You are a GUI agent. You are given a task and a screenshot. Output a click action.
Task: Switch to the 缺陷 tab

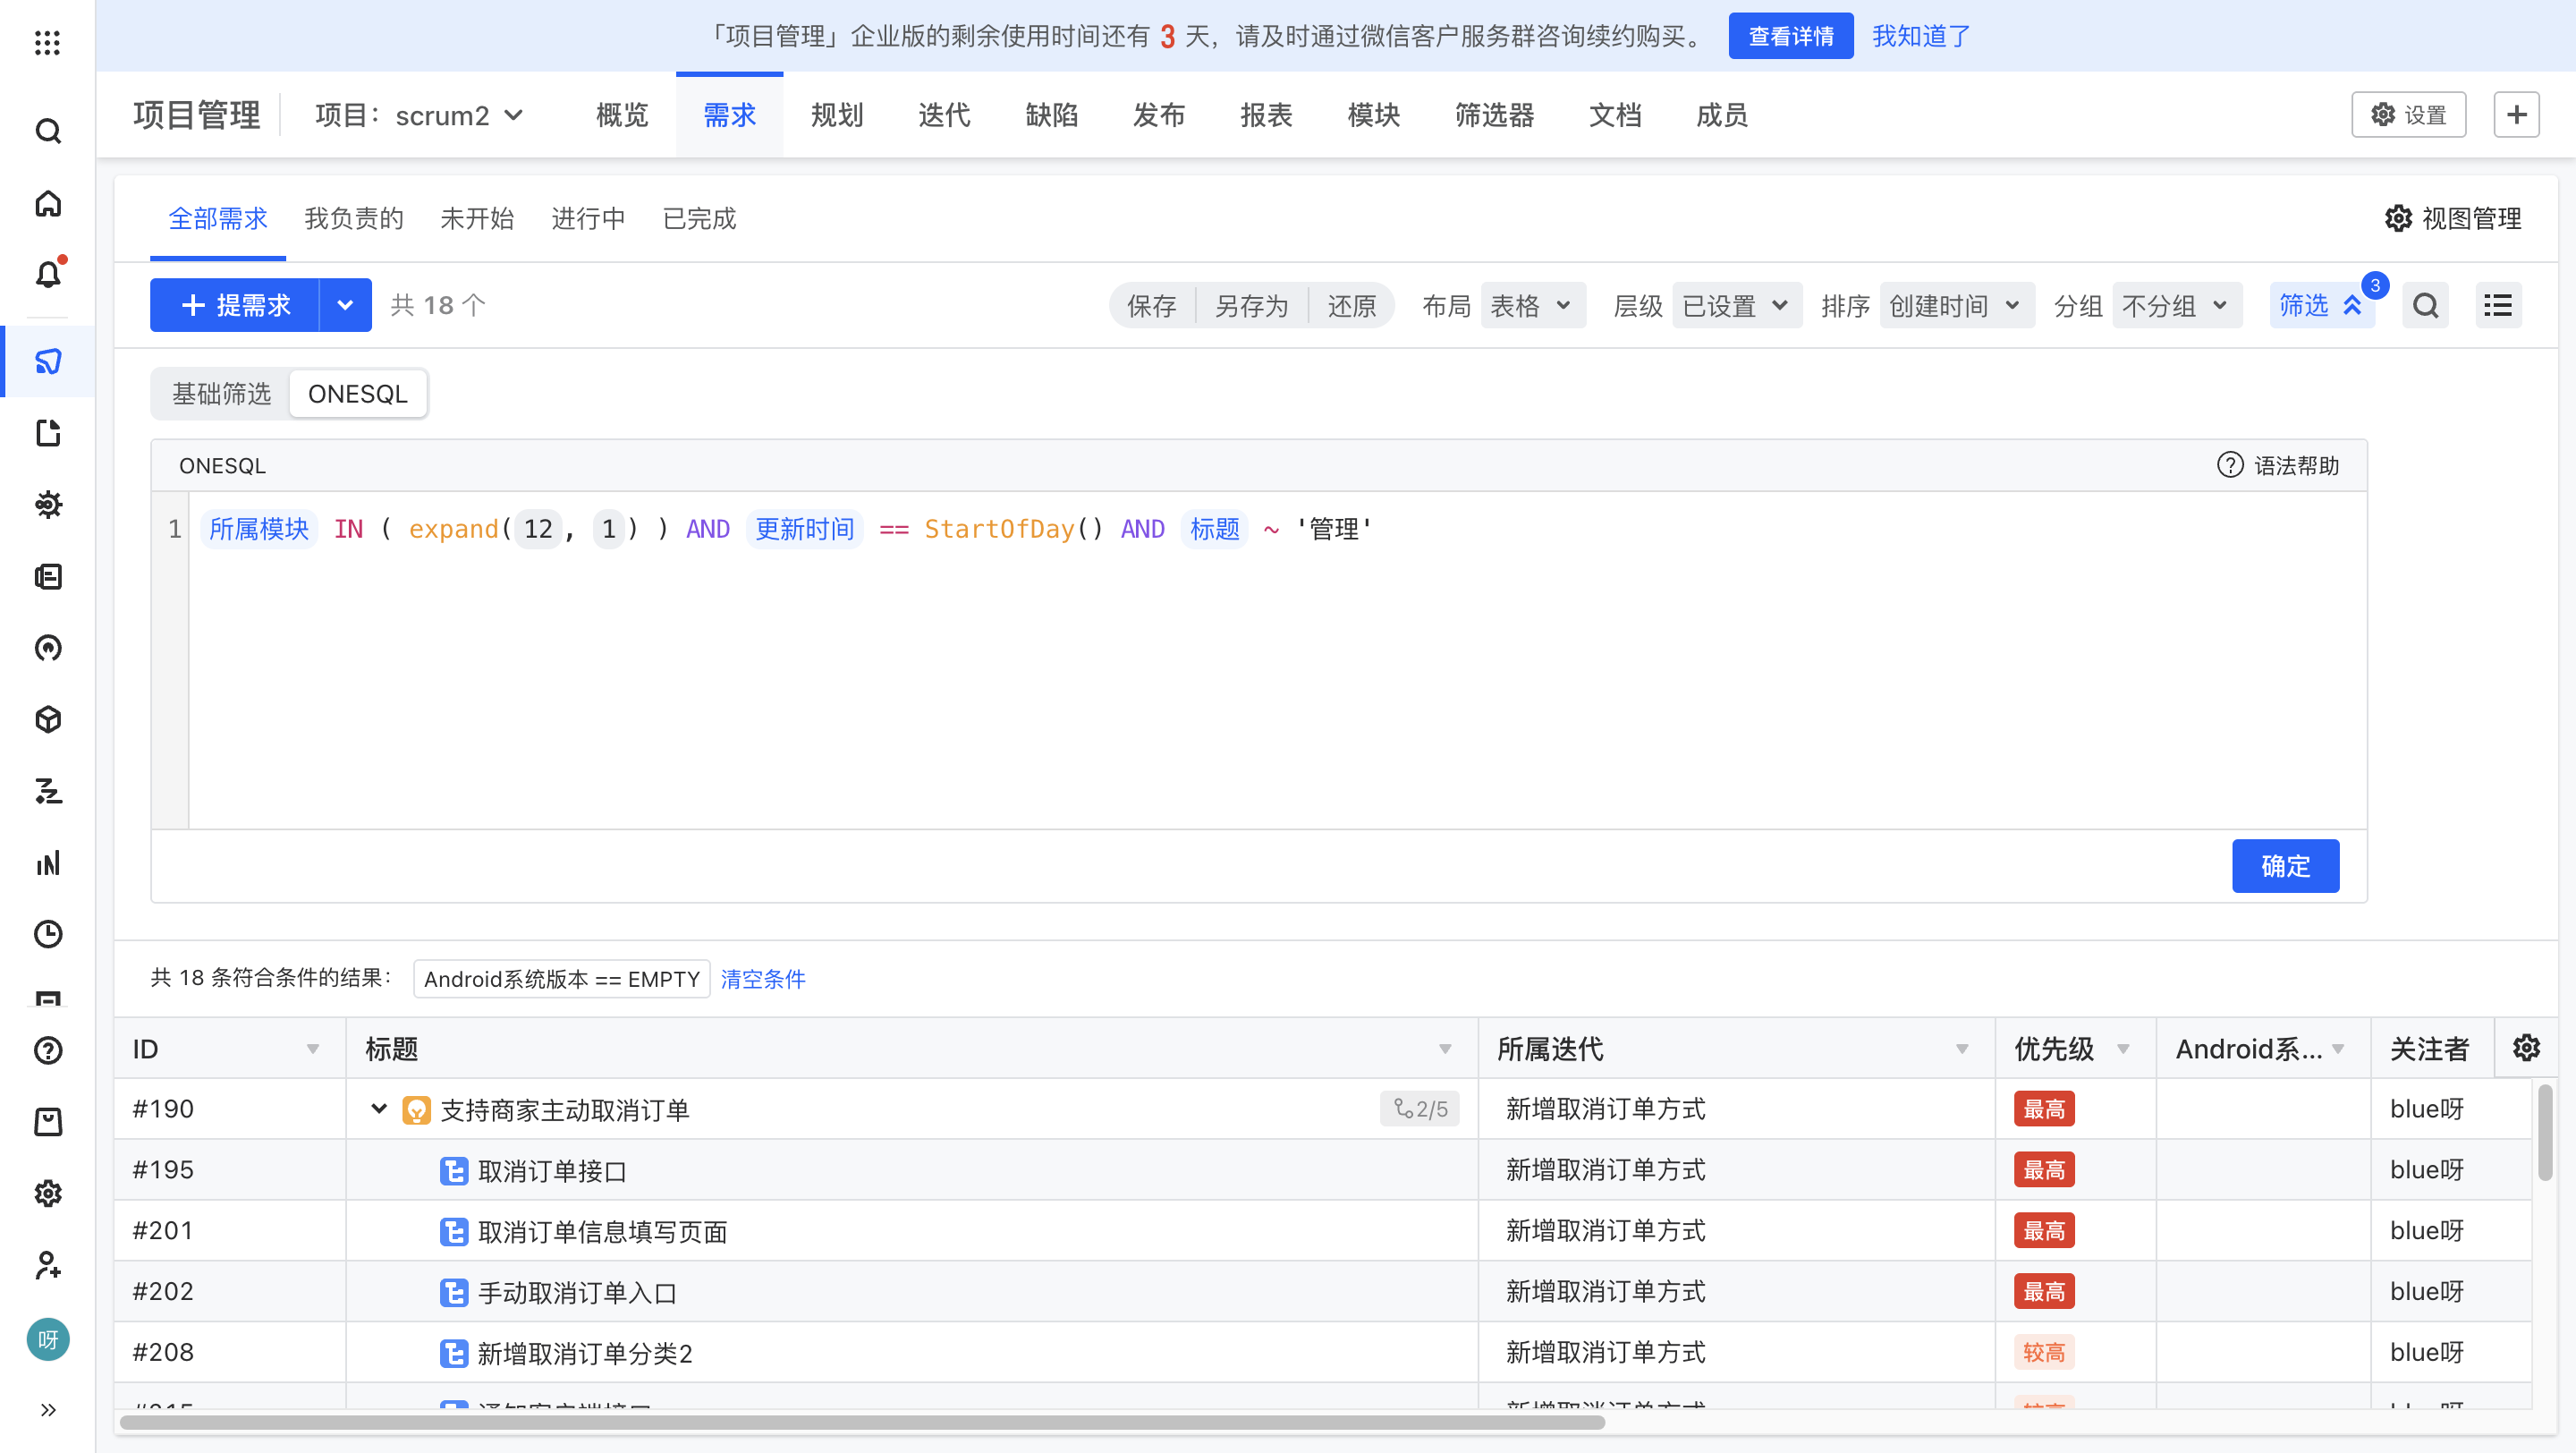[x=1051, y=115]
